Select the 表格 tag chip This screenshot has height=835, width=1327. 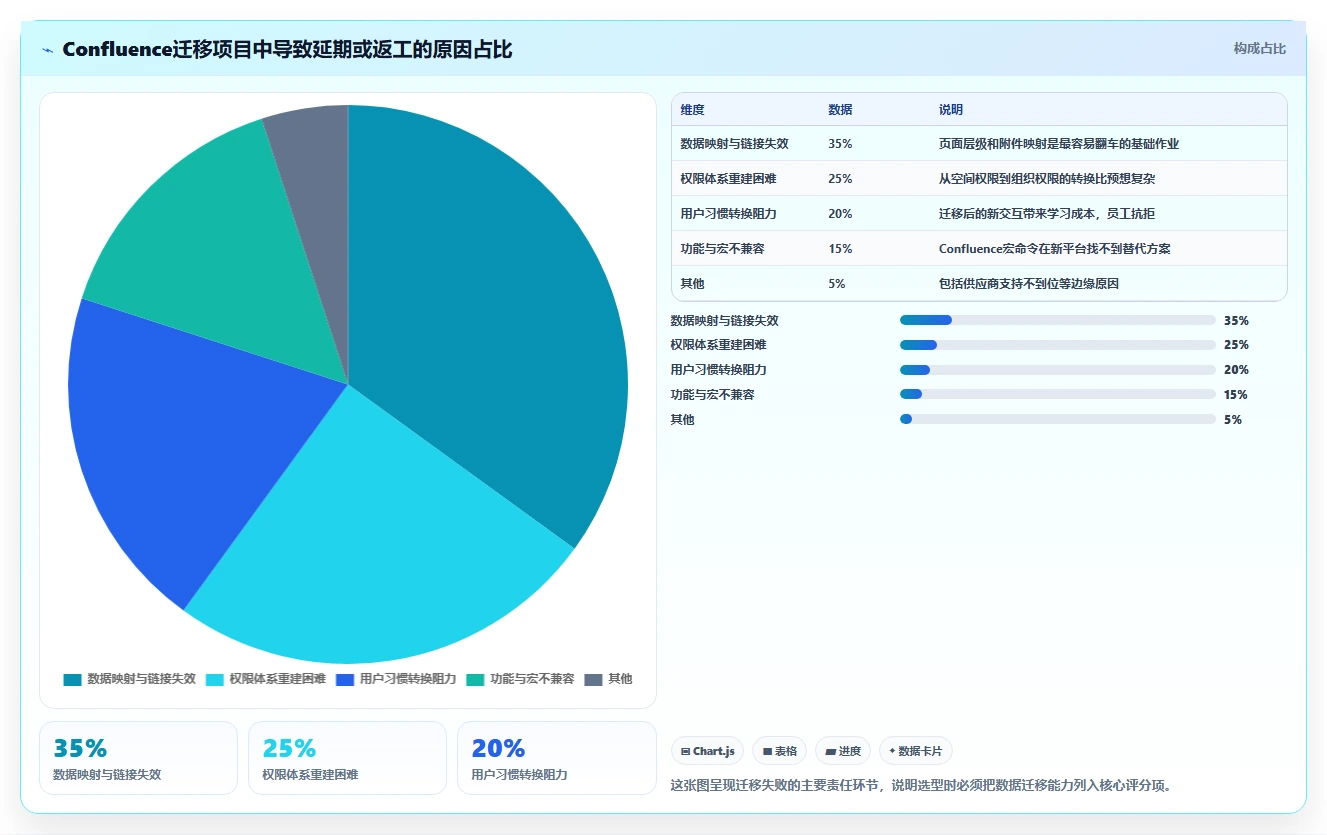780,751
